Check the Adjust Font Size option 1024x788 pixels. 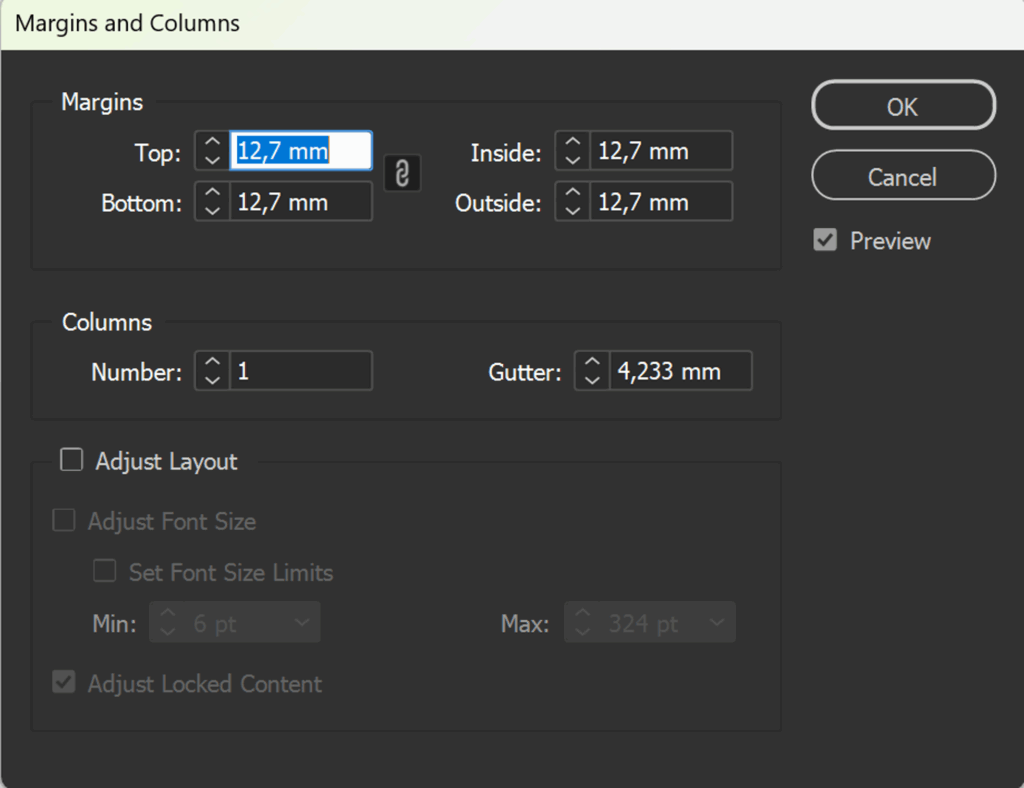pos(63,520)
